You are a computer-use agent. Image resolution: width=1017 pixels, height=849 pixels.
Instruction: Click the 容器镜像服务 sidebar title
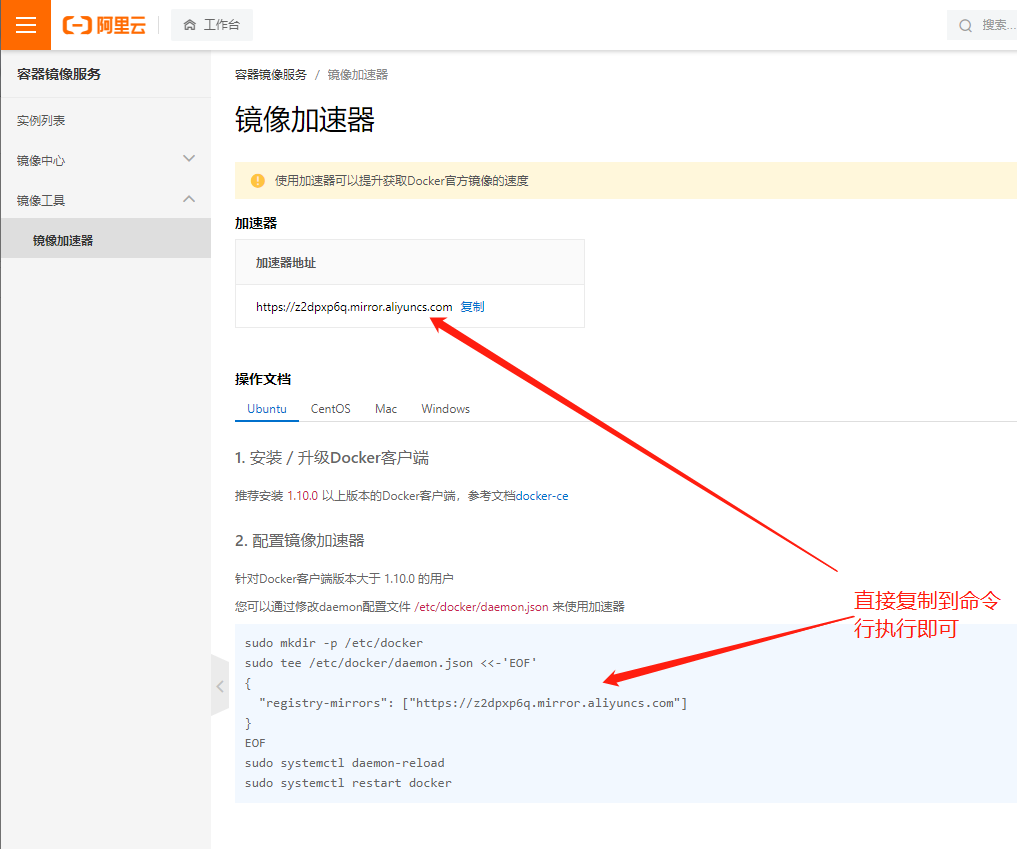59,74
